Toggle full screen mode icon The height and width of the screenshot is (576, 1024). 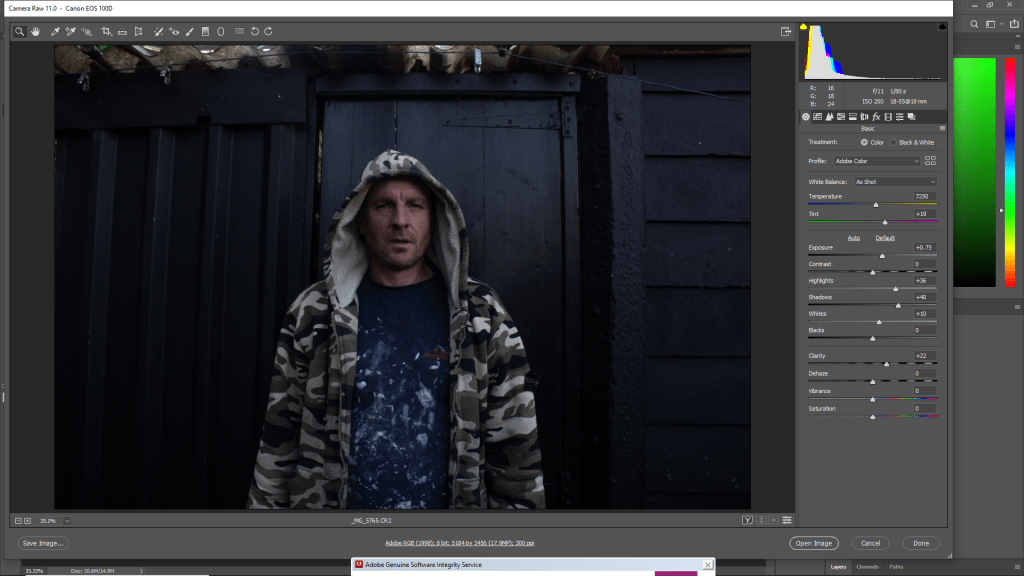[x=786, y=31]
